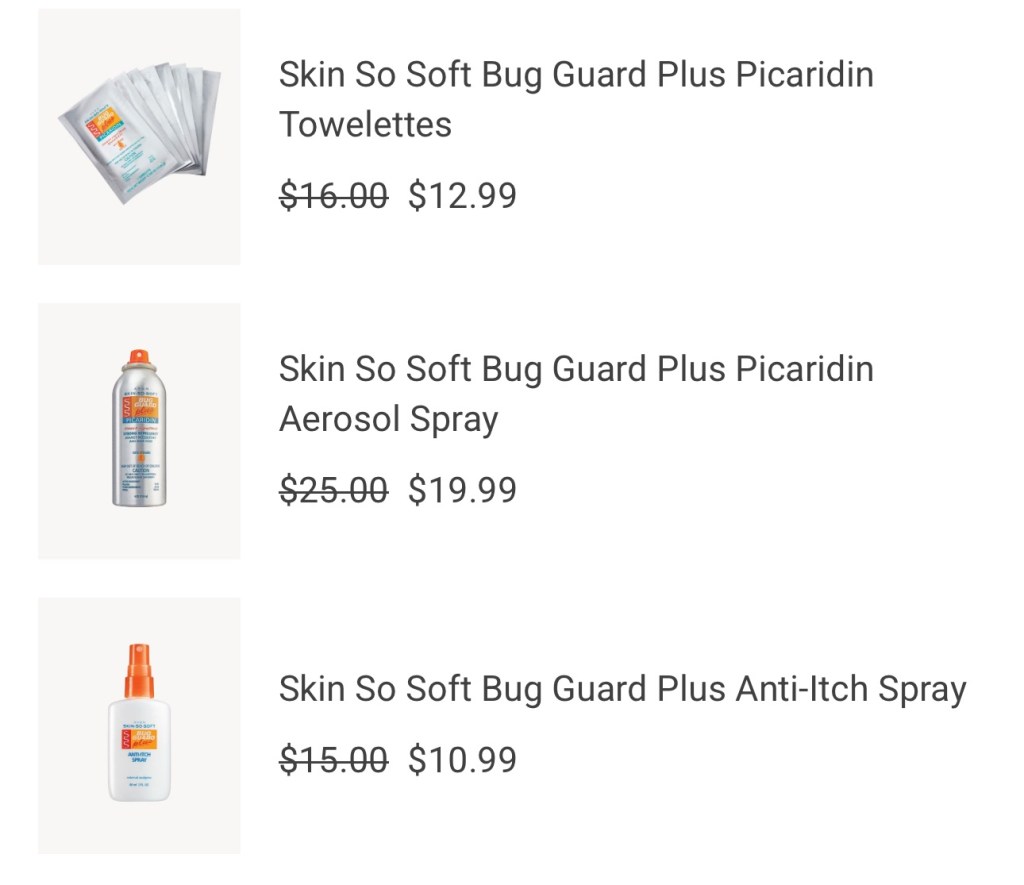Open the Bug Guard Plus Anti-Itch Spray title link
Viewport: 1024px width, 885px height.
[622, 689]
